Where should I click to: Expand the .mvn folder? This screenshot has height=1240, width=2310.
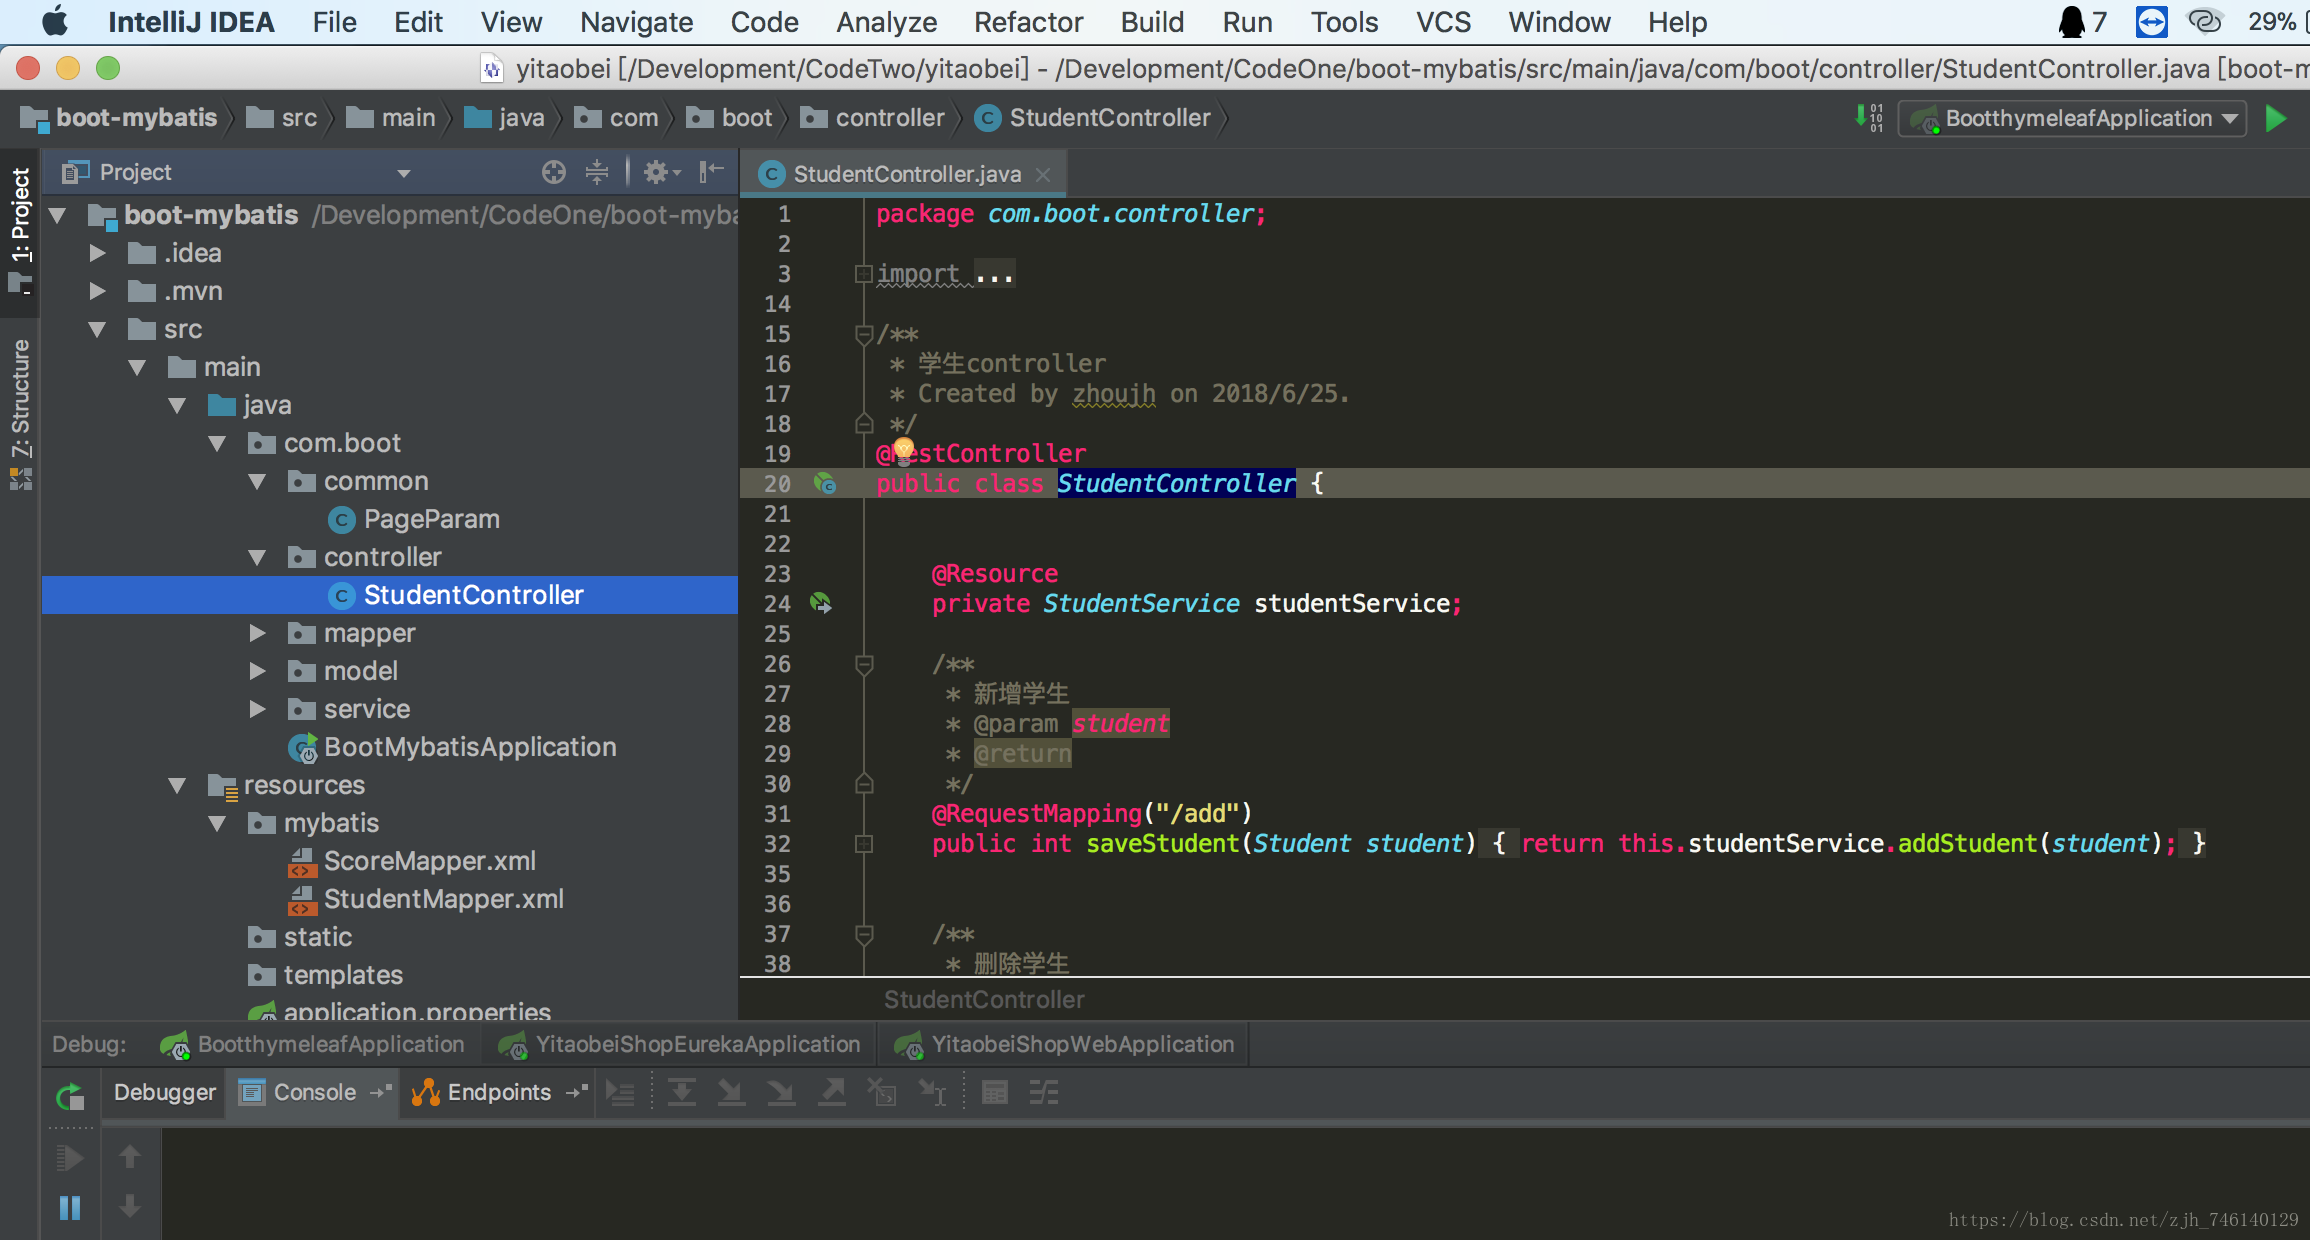(x=97, y=291)
